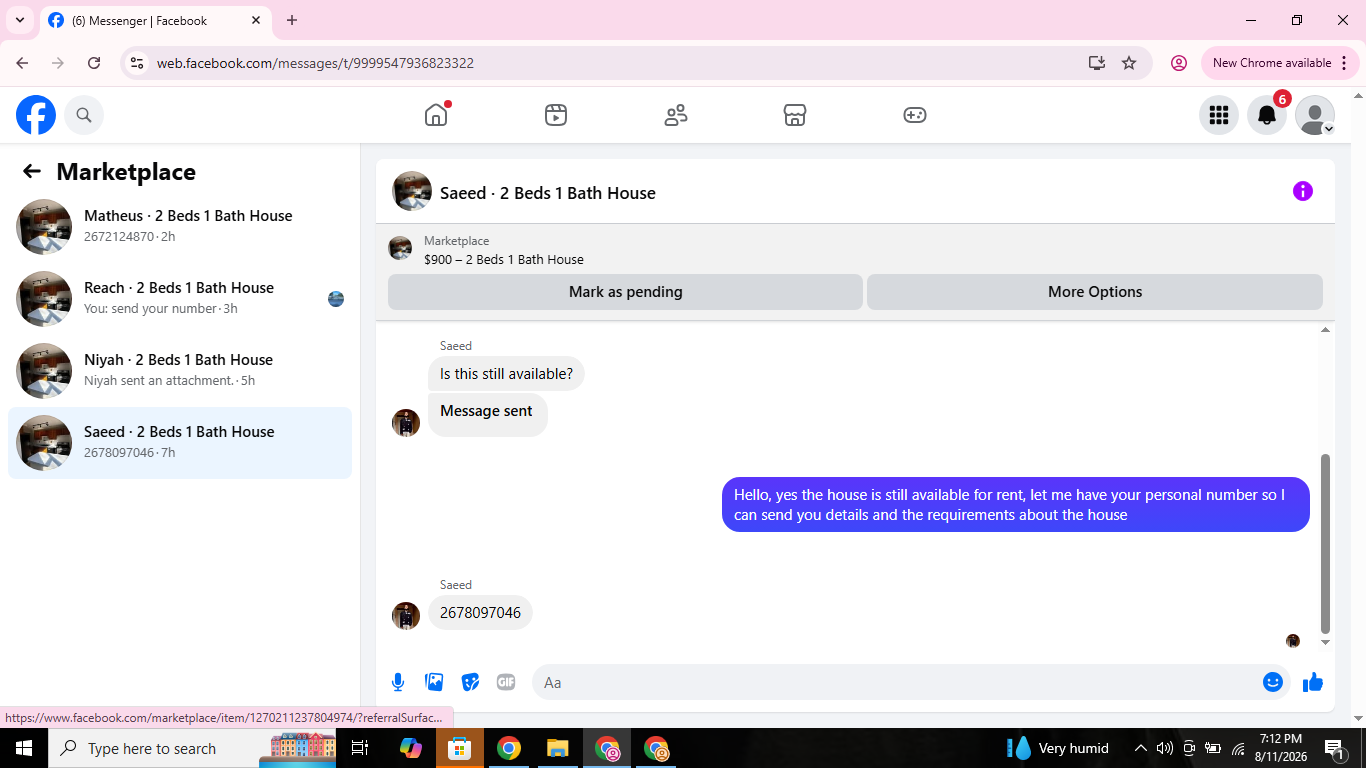Attach a photo or file

[434, 682]
